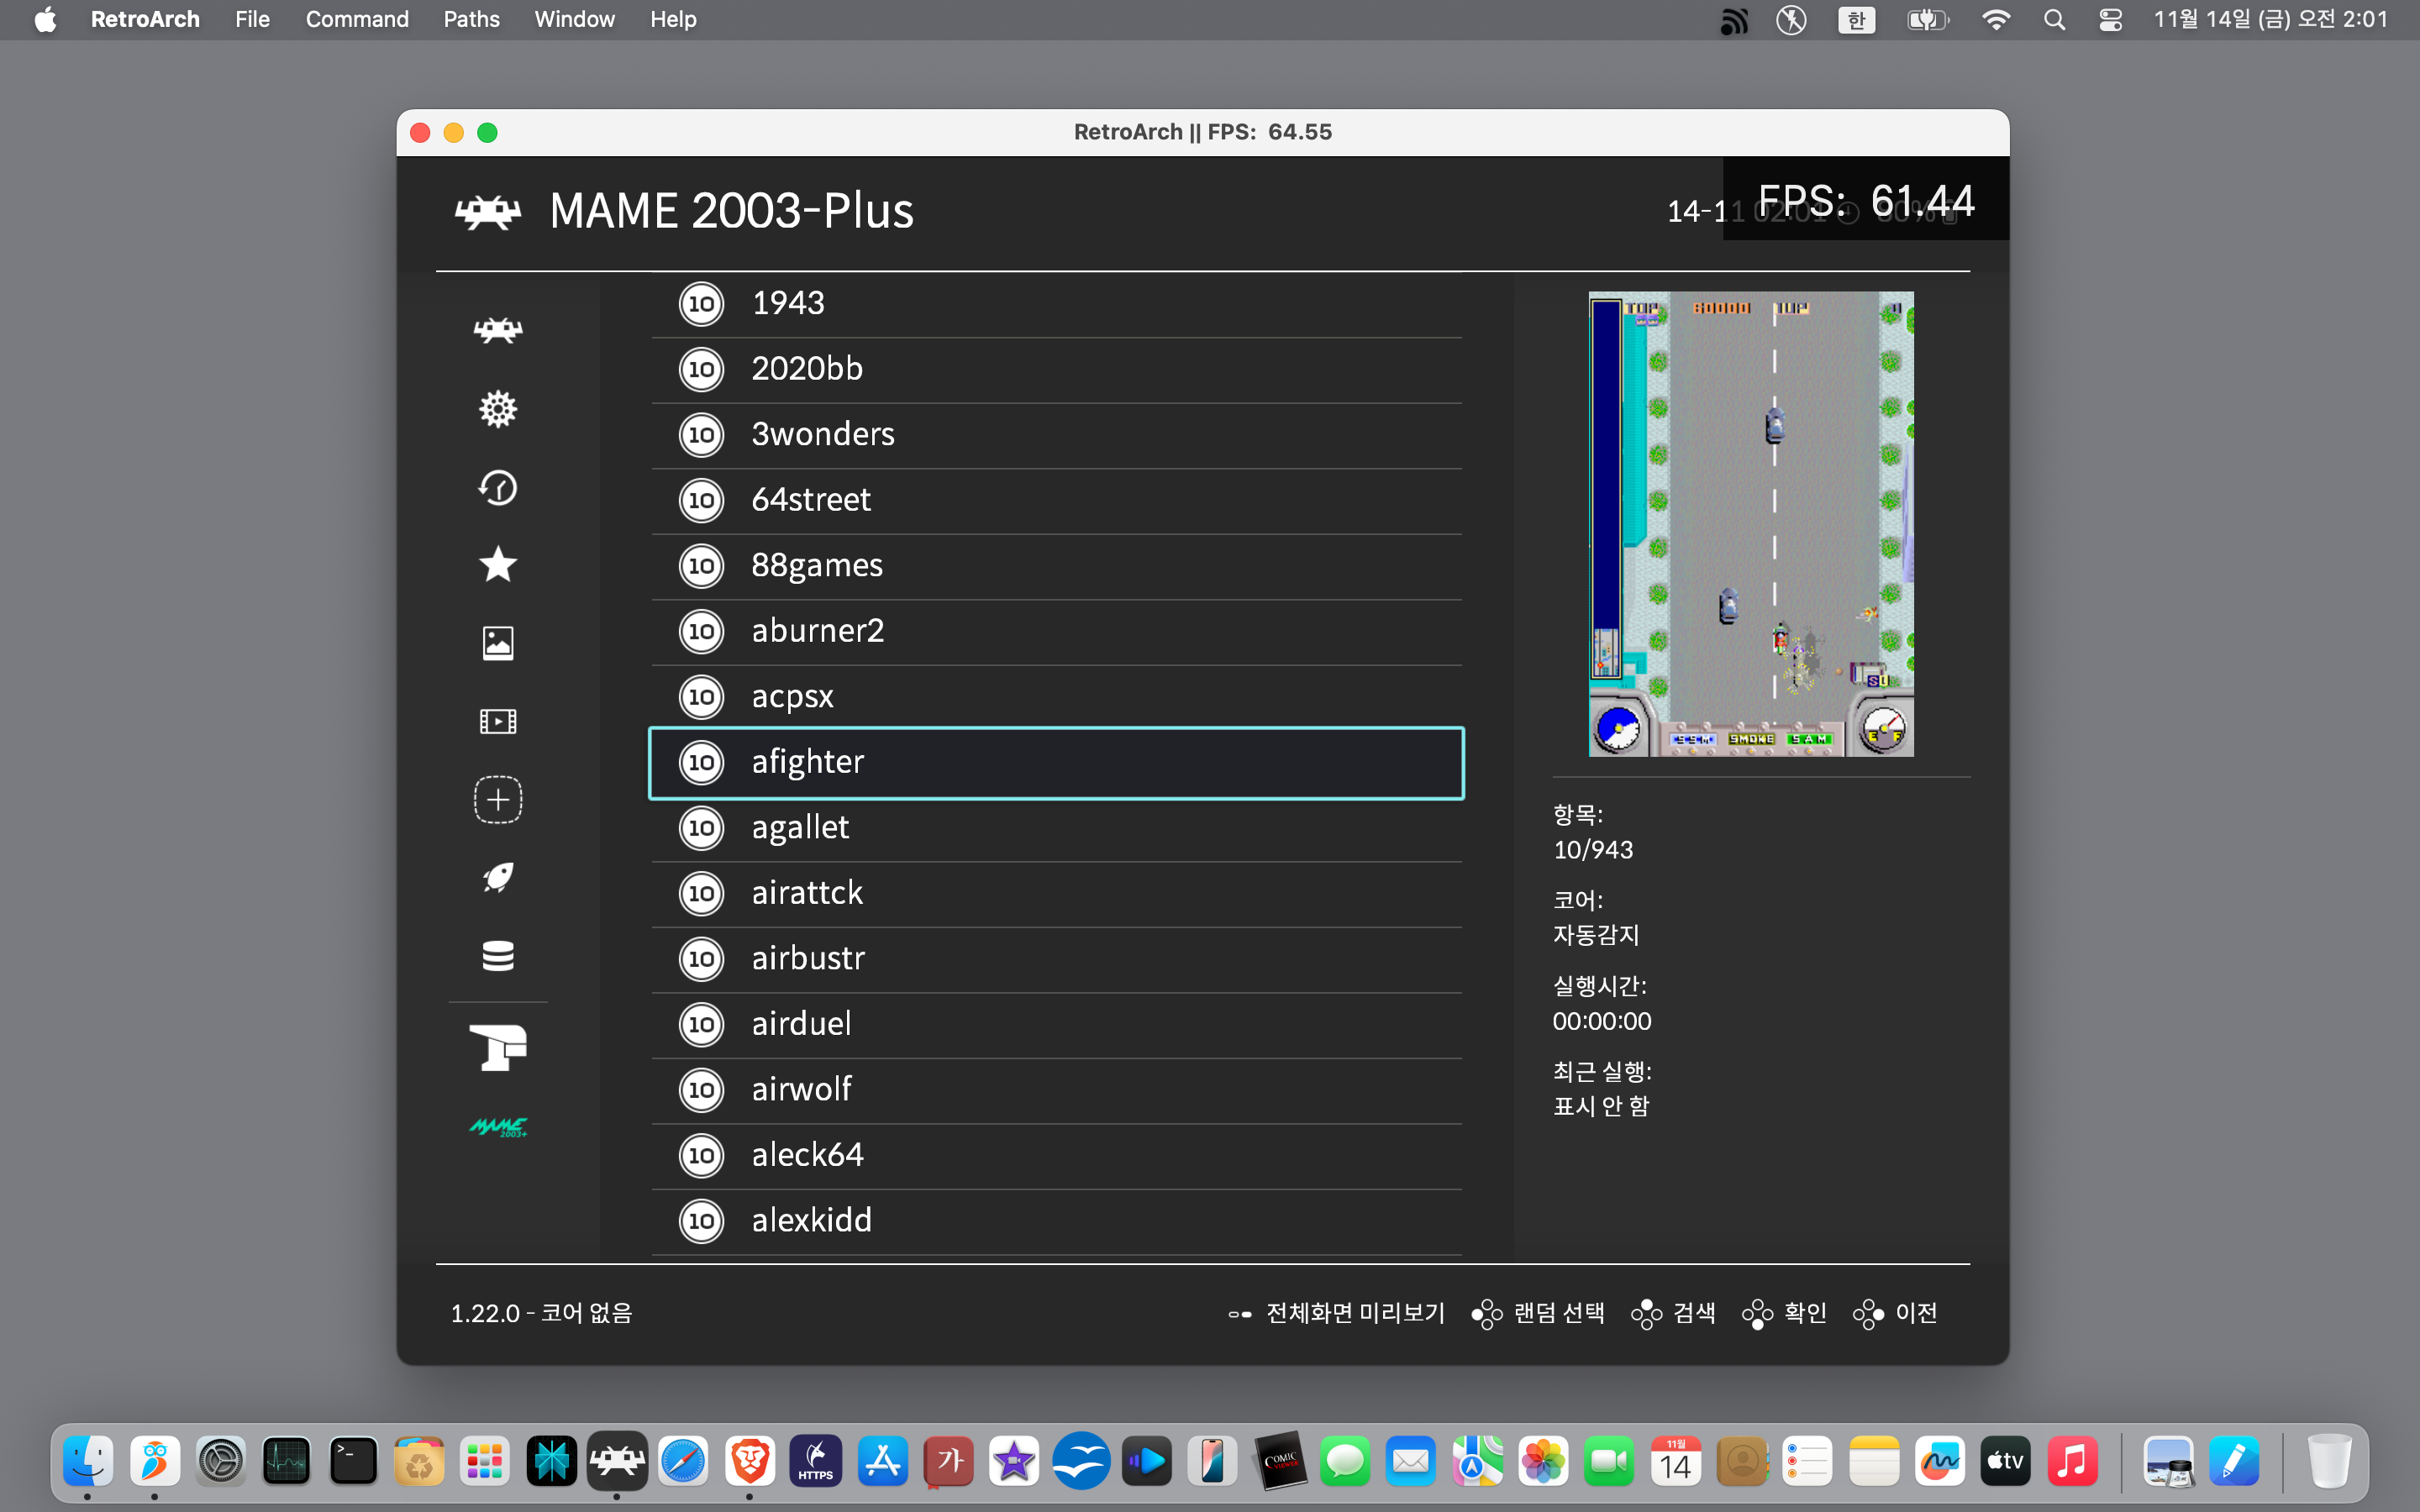Open the Paths menu
Viewport: 2420px width, 1512px height.
(x=471, y=19)
